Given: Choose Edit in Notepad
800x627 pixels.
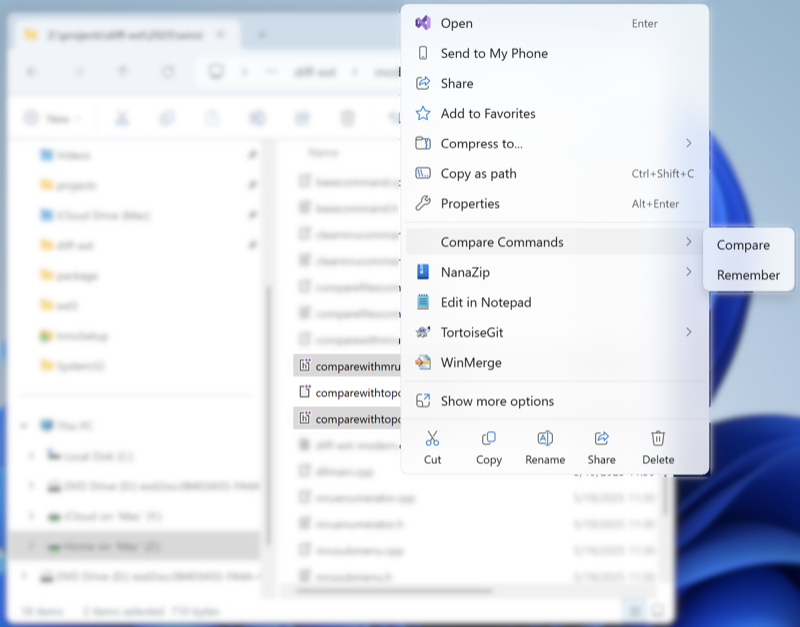Looking at the screenshot, I should coord(555,303).
